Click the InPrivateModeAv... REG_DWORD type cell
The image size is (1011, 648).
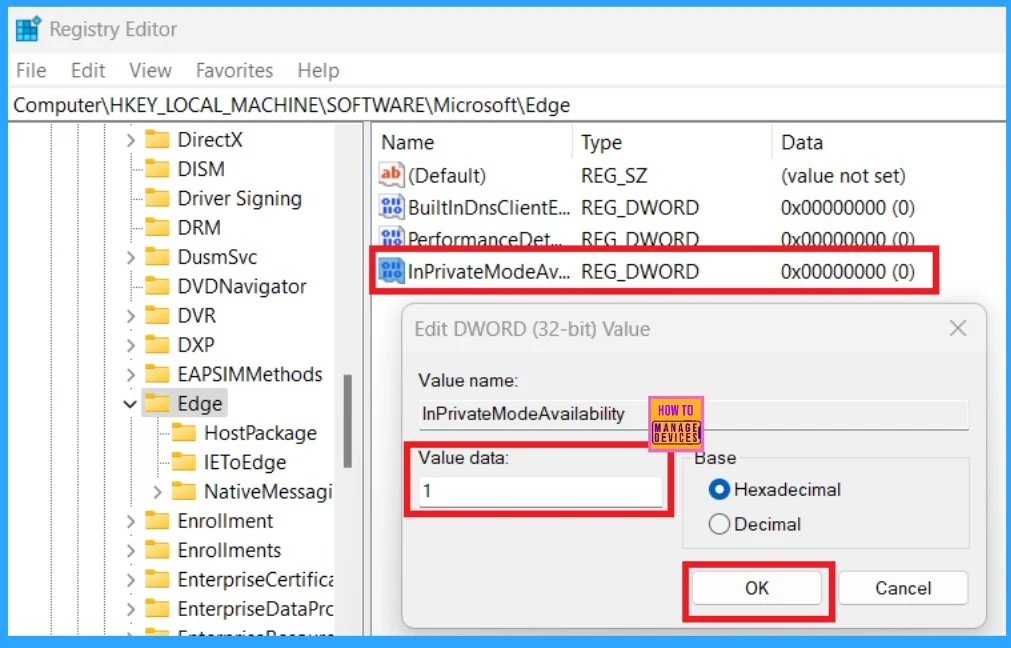click(x=640, y=271)
